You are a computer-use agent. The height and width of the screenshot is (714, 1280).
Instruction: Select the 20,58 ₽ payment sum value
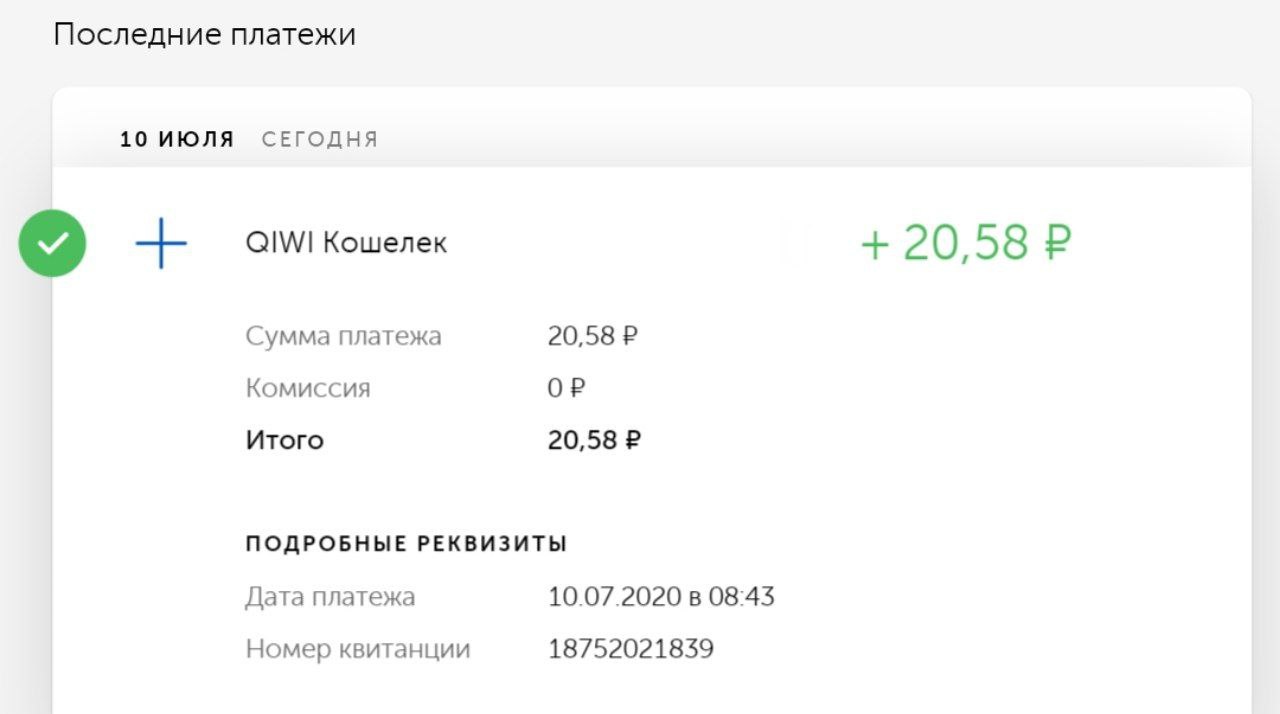tap(592, 336)
